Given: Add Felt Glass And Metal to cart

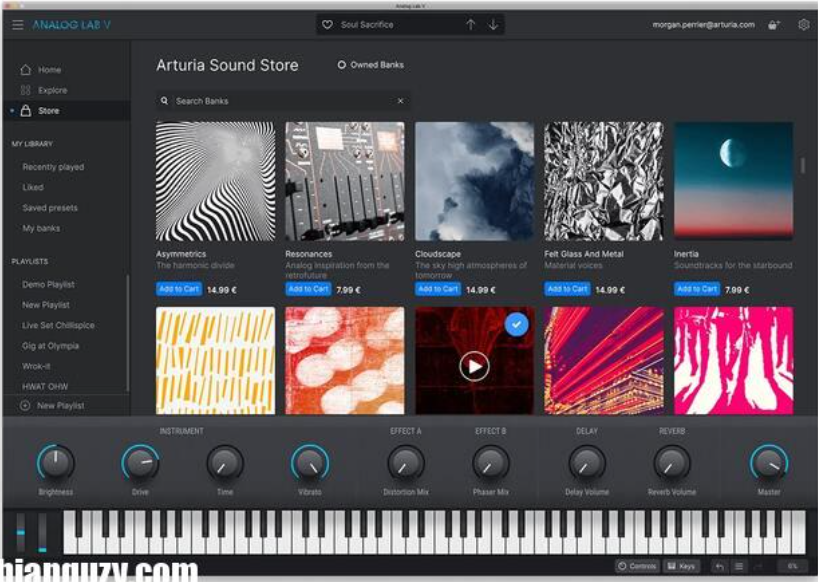Looking at the screenshot, I should [568, 289].
